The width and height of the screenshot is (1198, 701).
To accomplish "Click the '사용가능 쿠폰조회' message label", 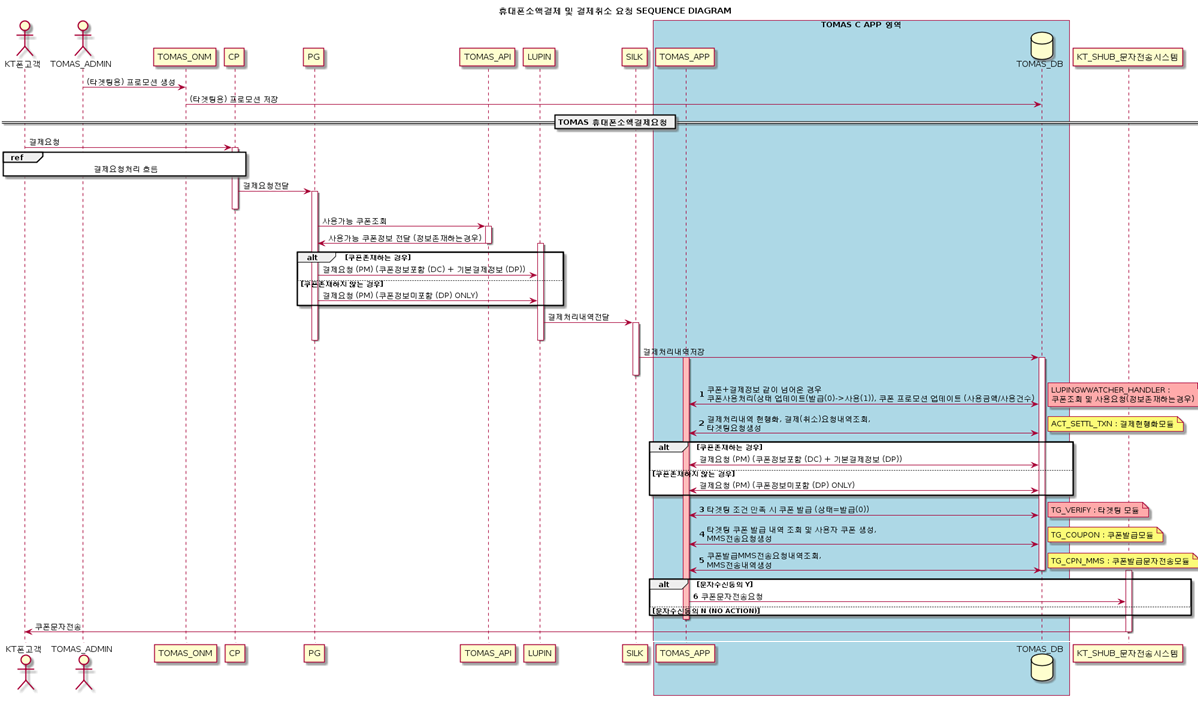I will click(354, 221).
